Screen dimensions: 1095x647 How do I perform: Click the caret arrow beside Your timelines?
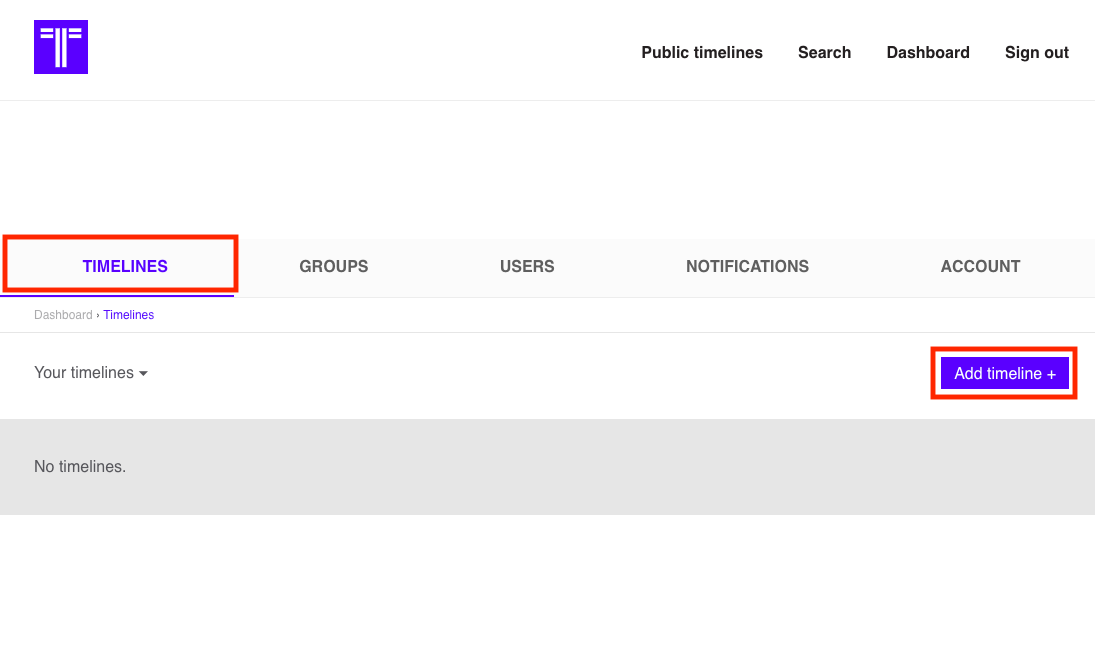point(143,374)
